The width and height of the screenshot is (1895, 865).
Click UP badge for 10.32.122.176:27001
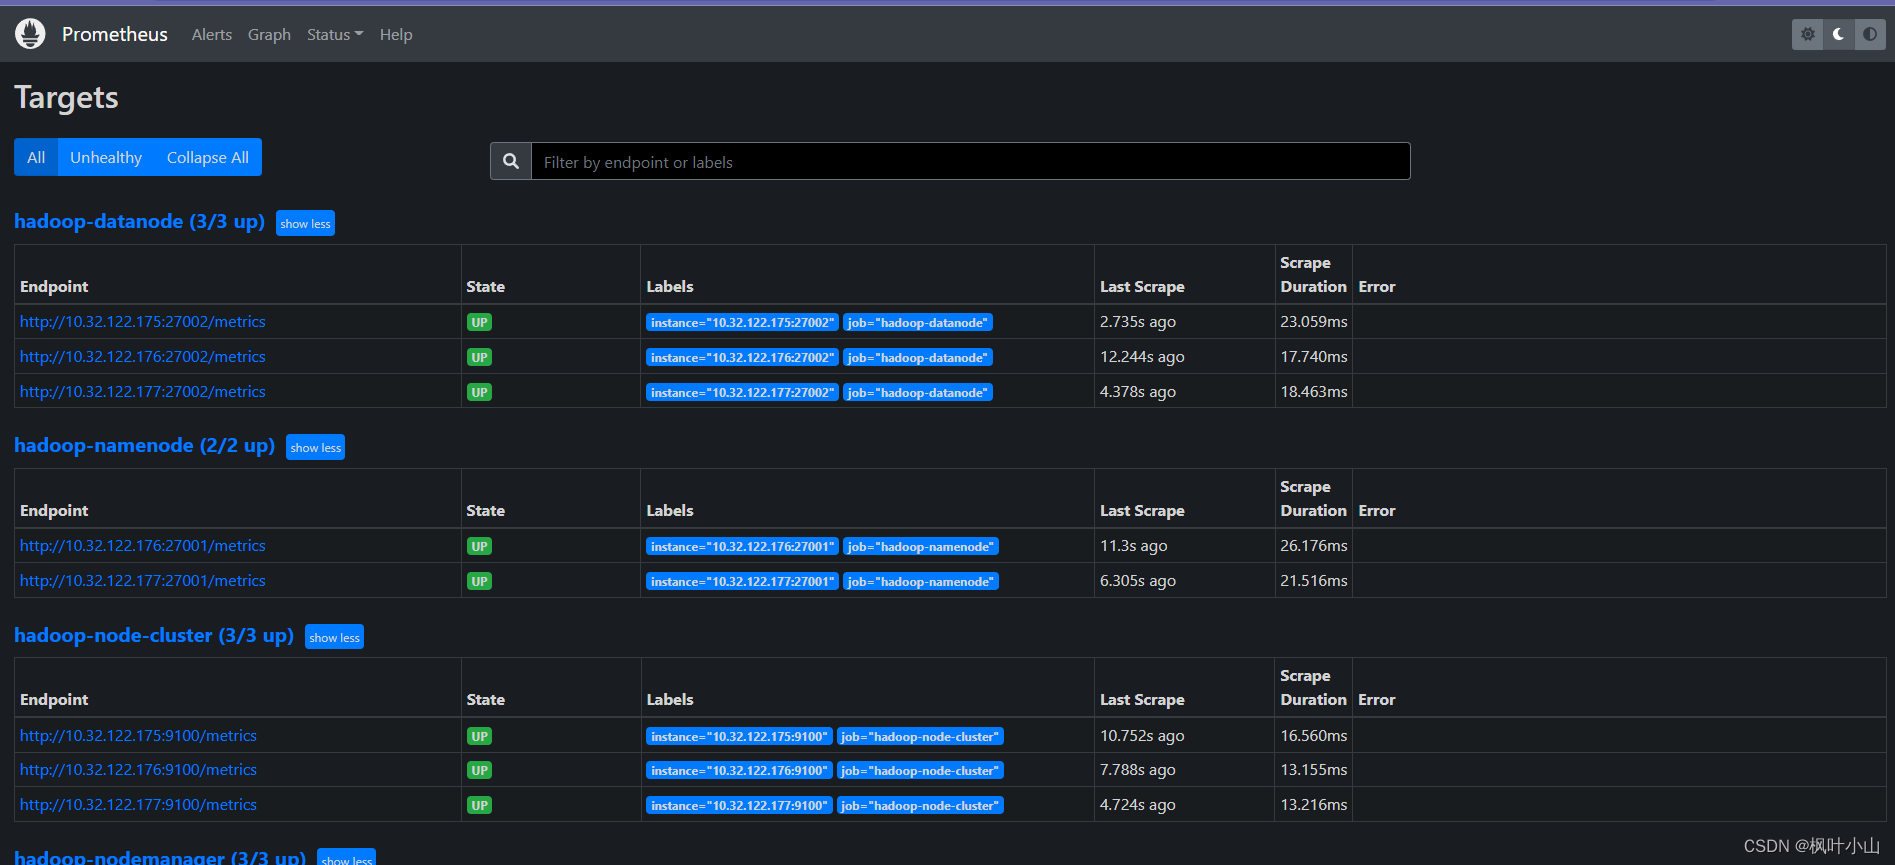(480, 546)
